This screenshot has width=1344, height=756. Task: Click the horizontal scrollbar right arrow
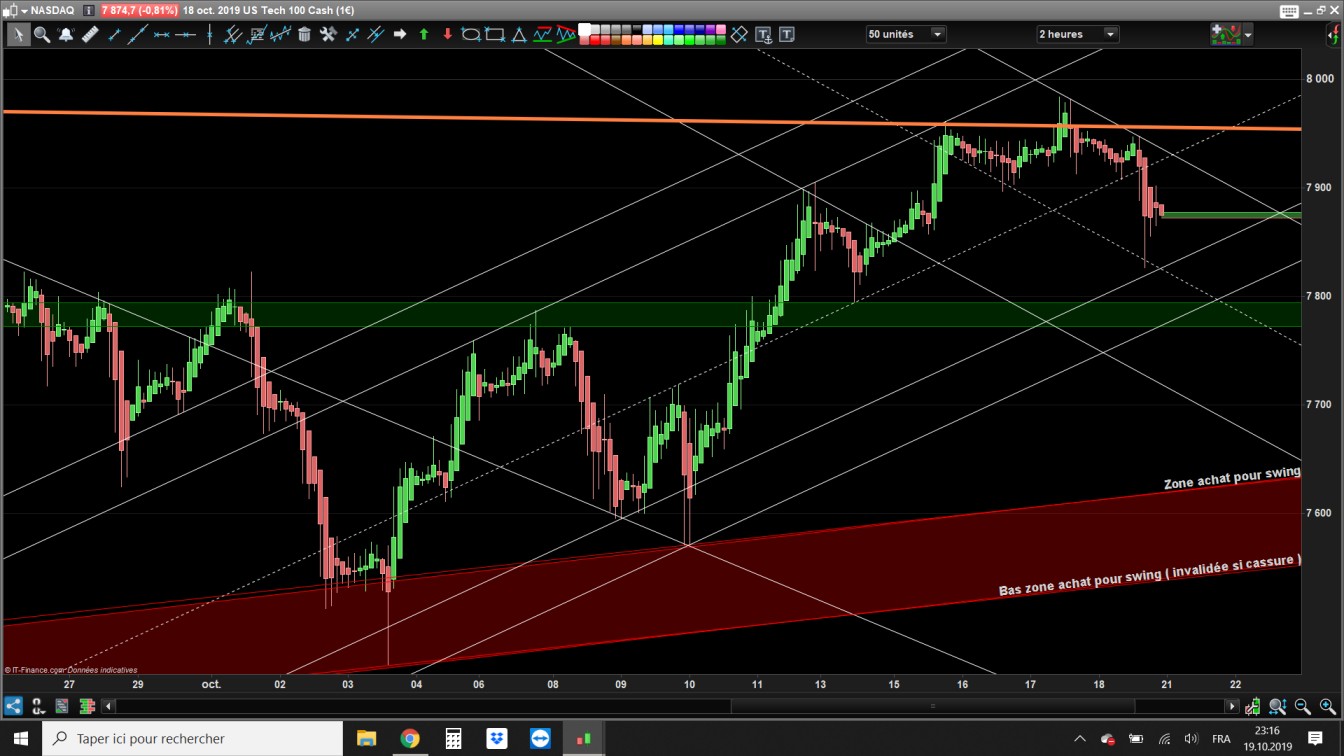[x=1232, y=706]
